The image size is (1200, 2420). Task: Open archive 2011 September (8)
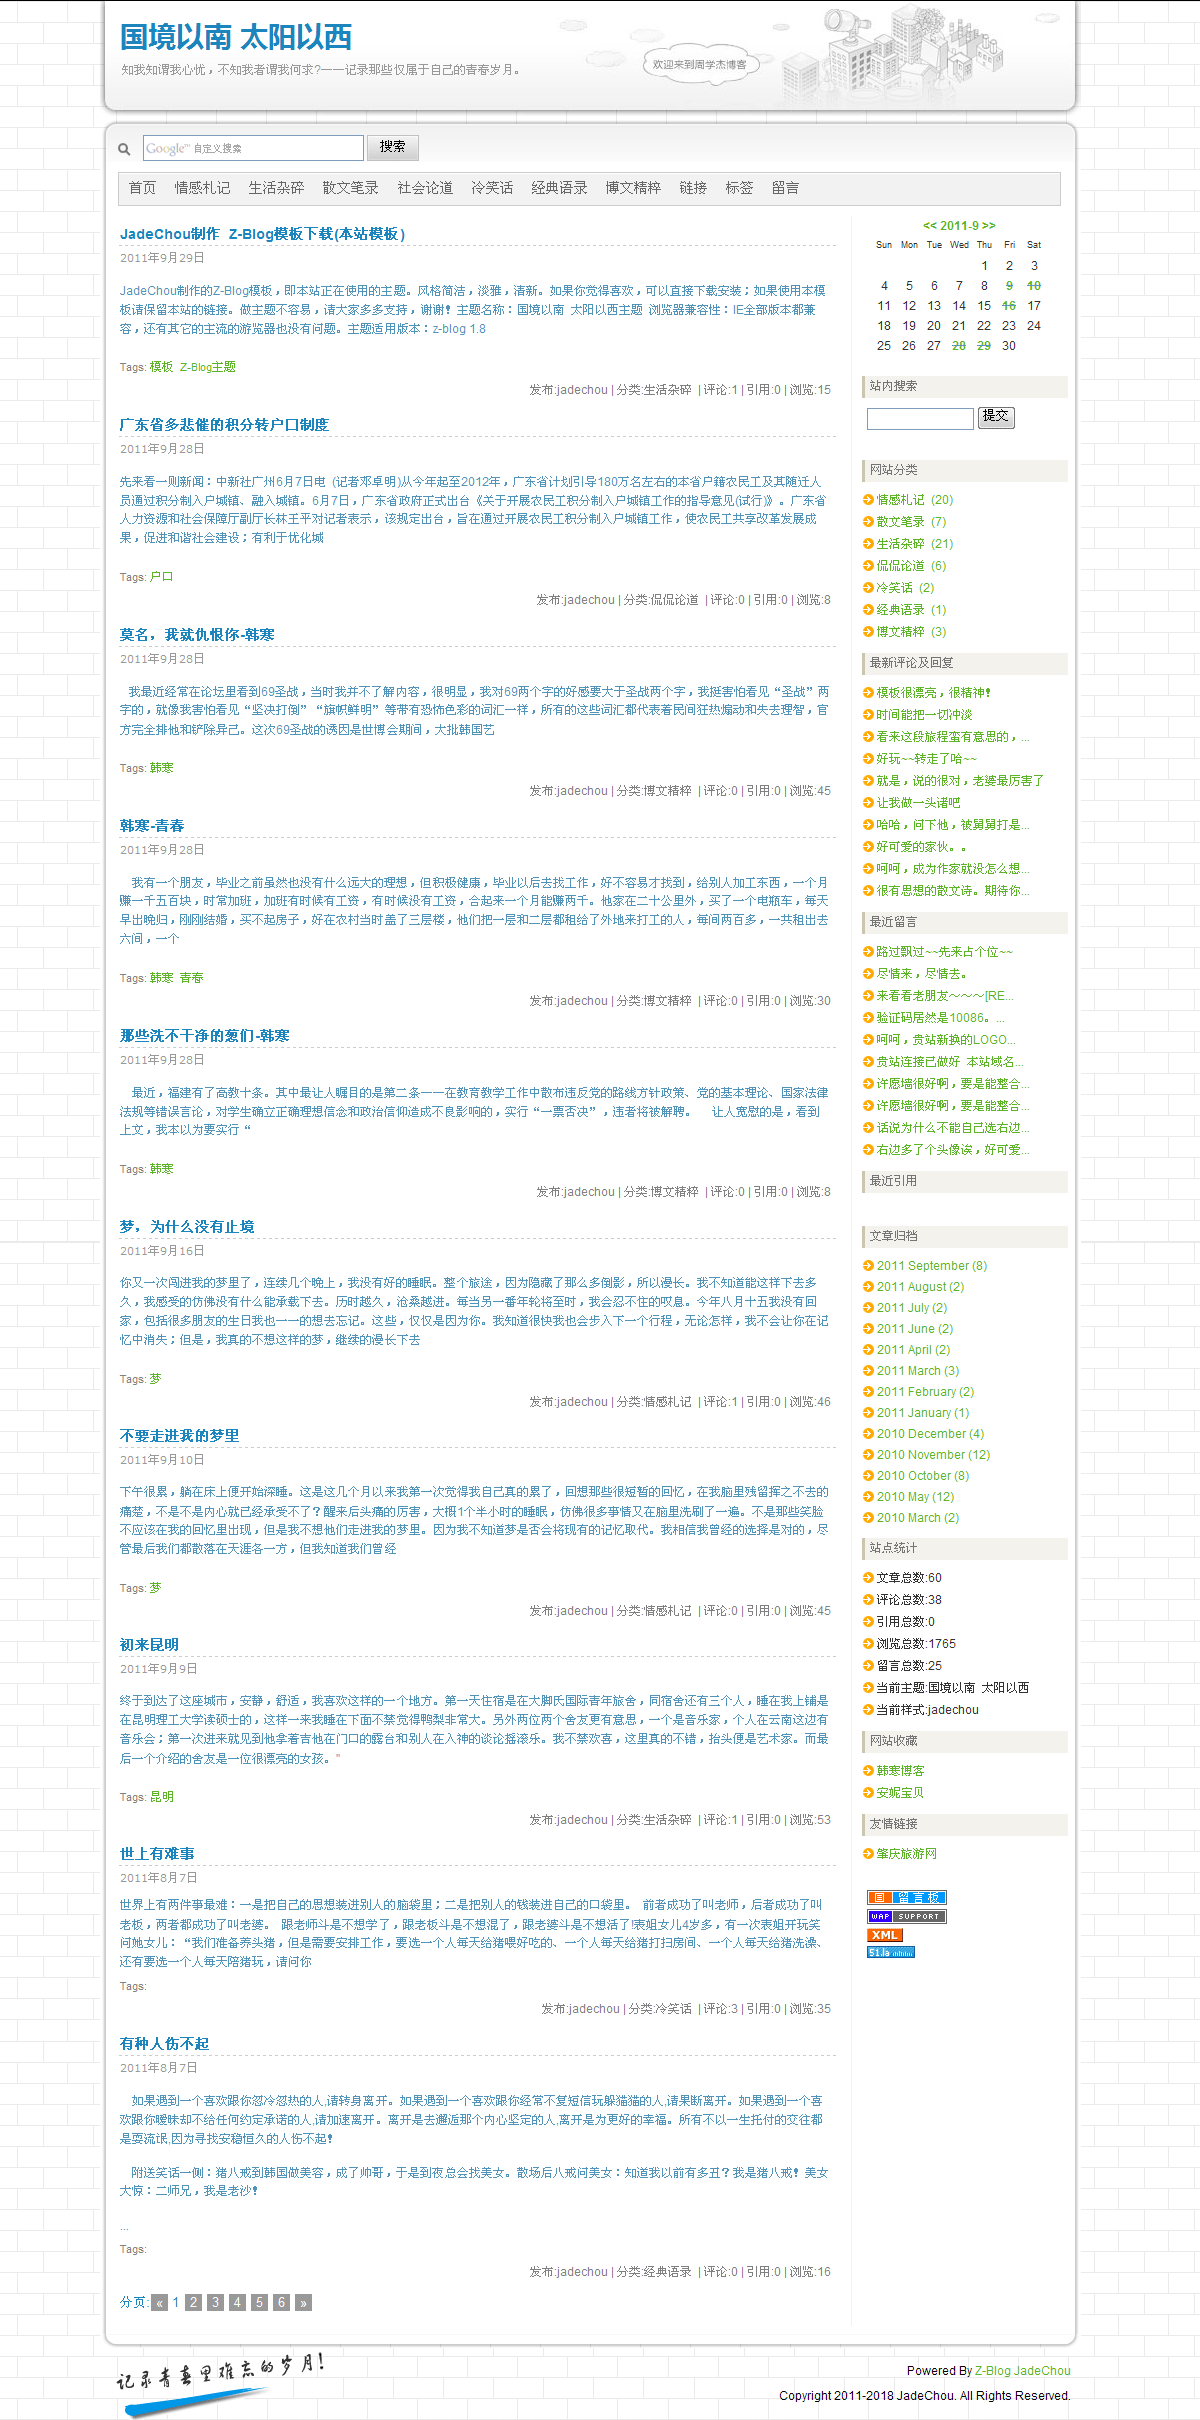(x=932, y=1266)
